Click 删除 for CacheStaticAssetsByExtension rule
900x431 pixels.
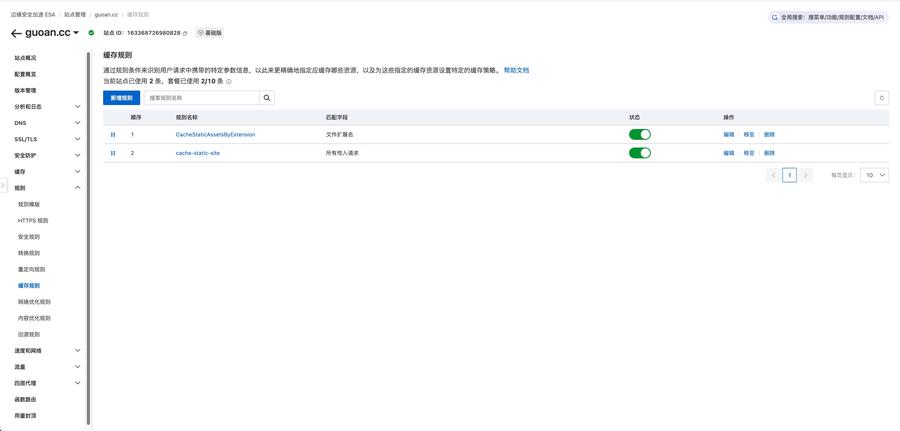(x=769, y=134)
